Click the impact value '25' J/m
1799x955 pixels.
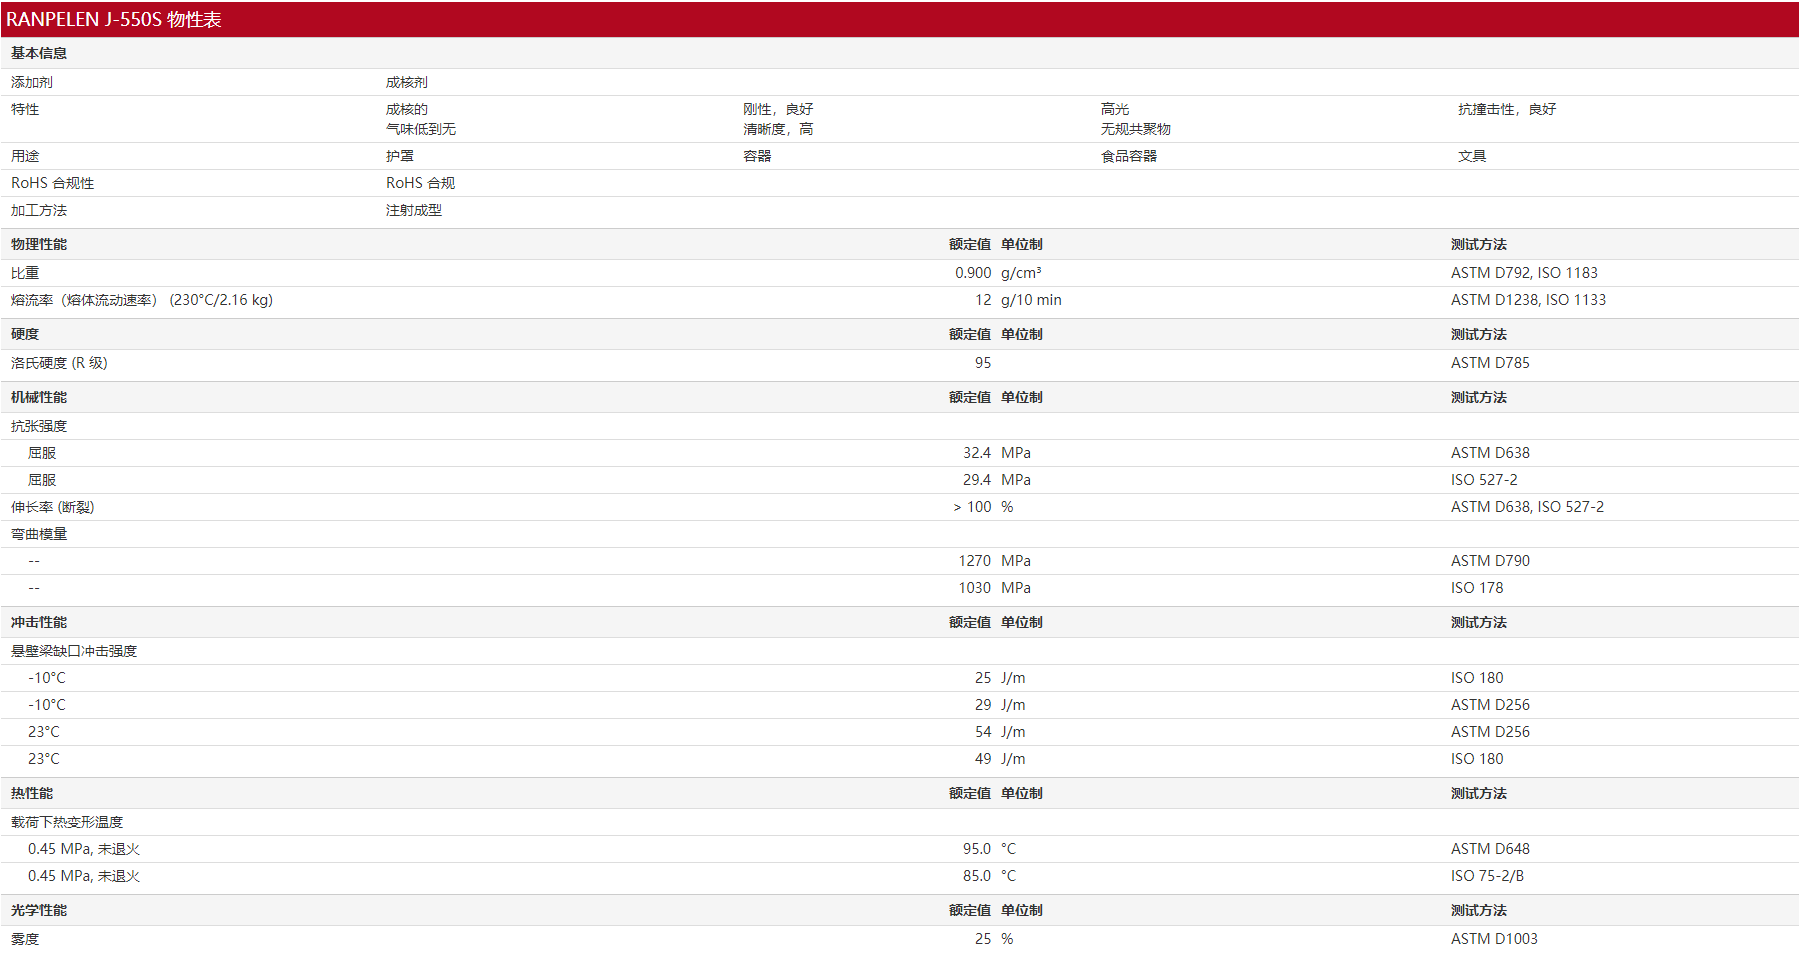point(983,678)
